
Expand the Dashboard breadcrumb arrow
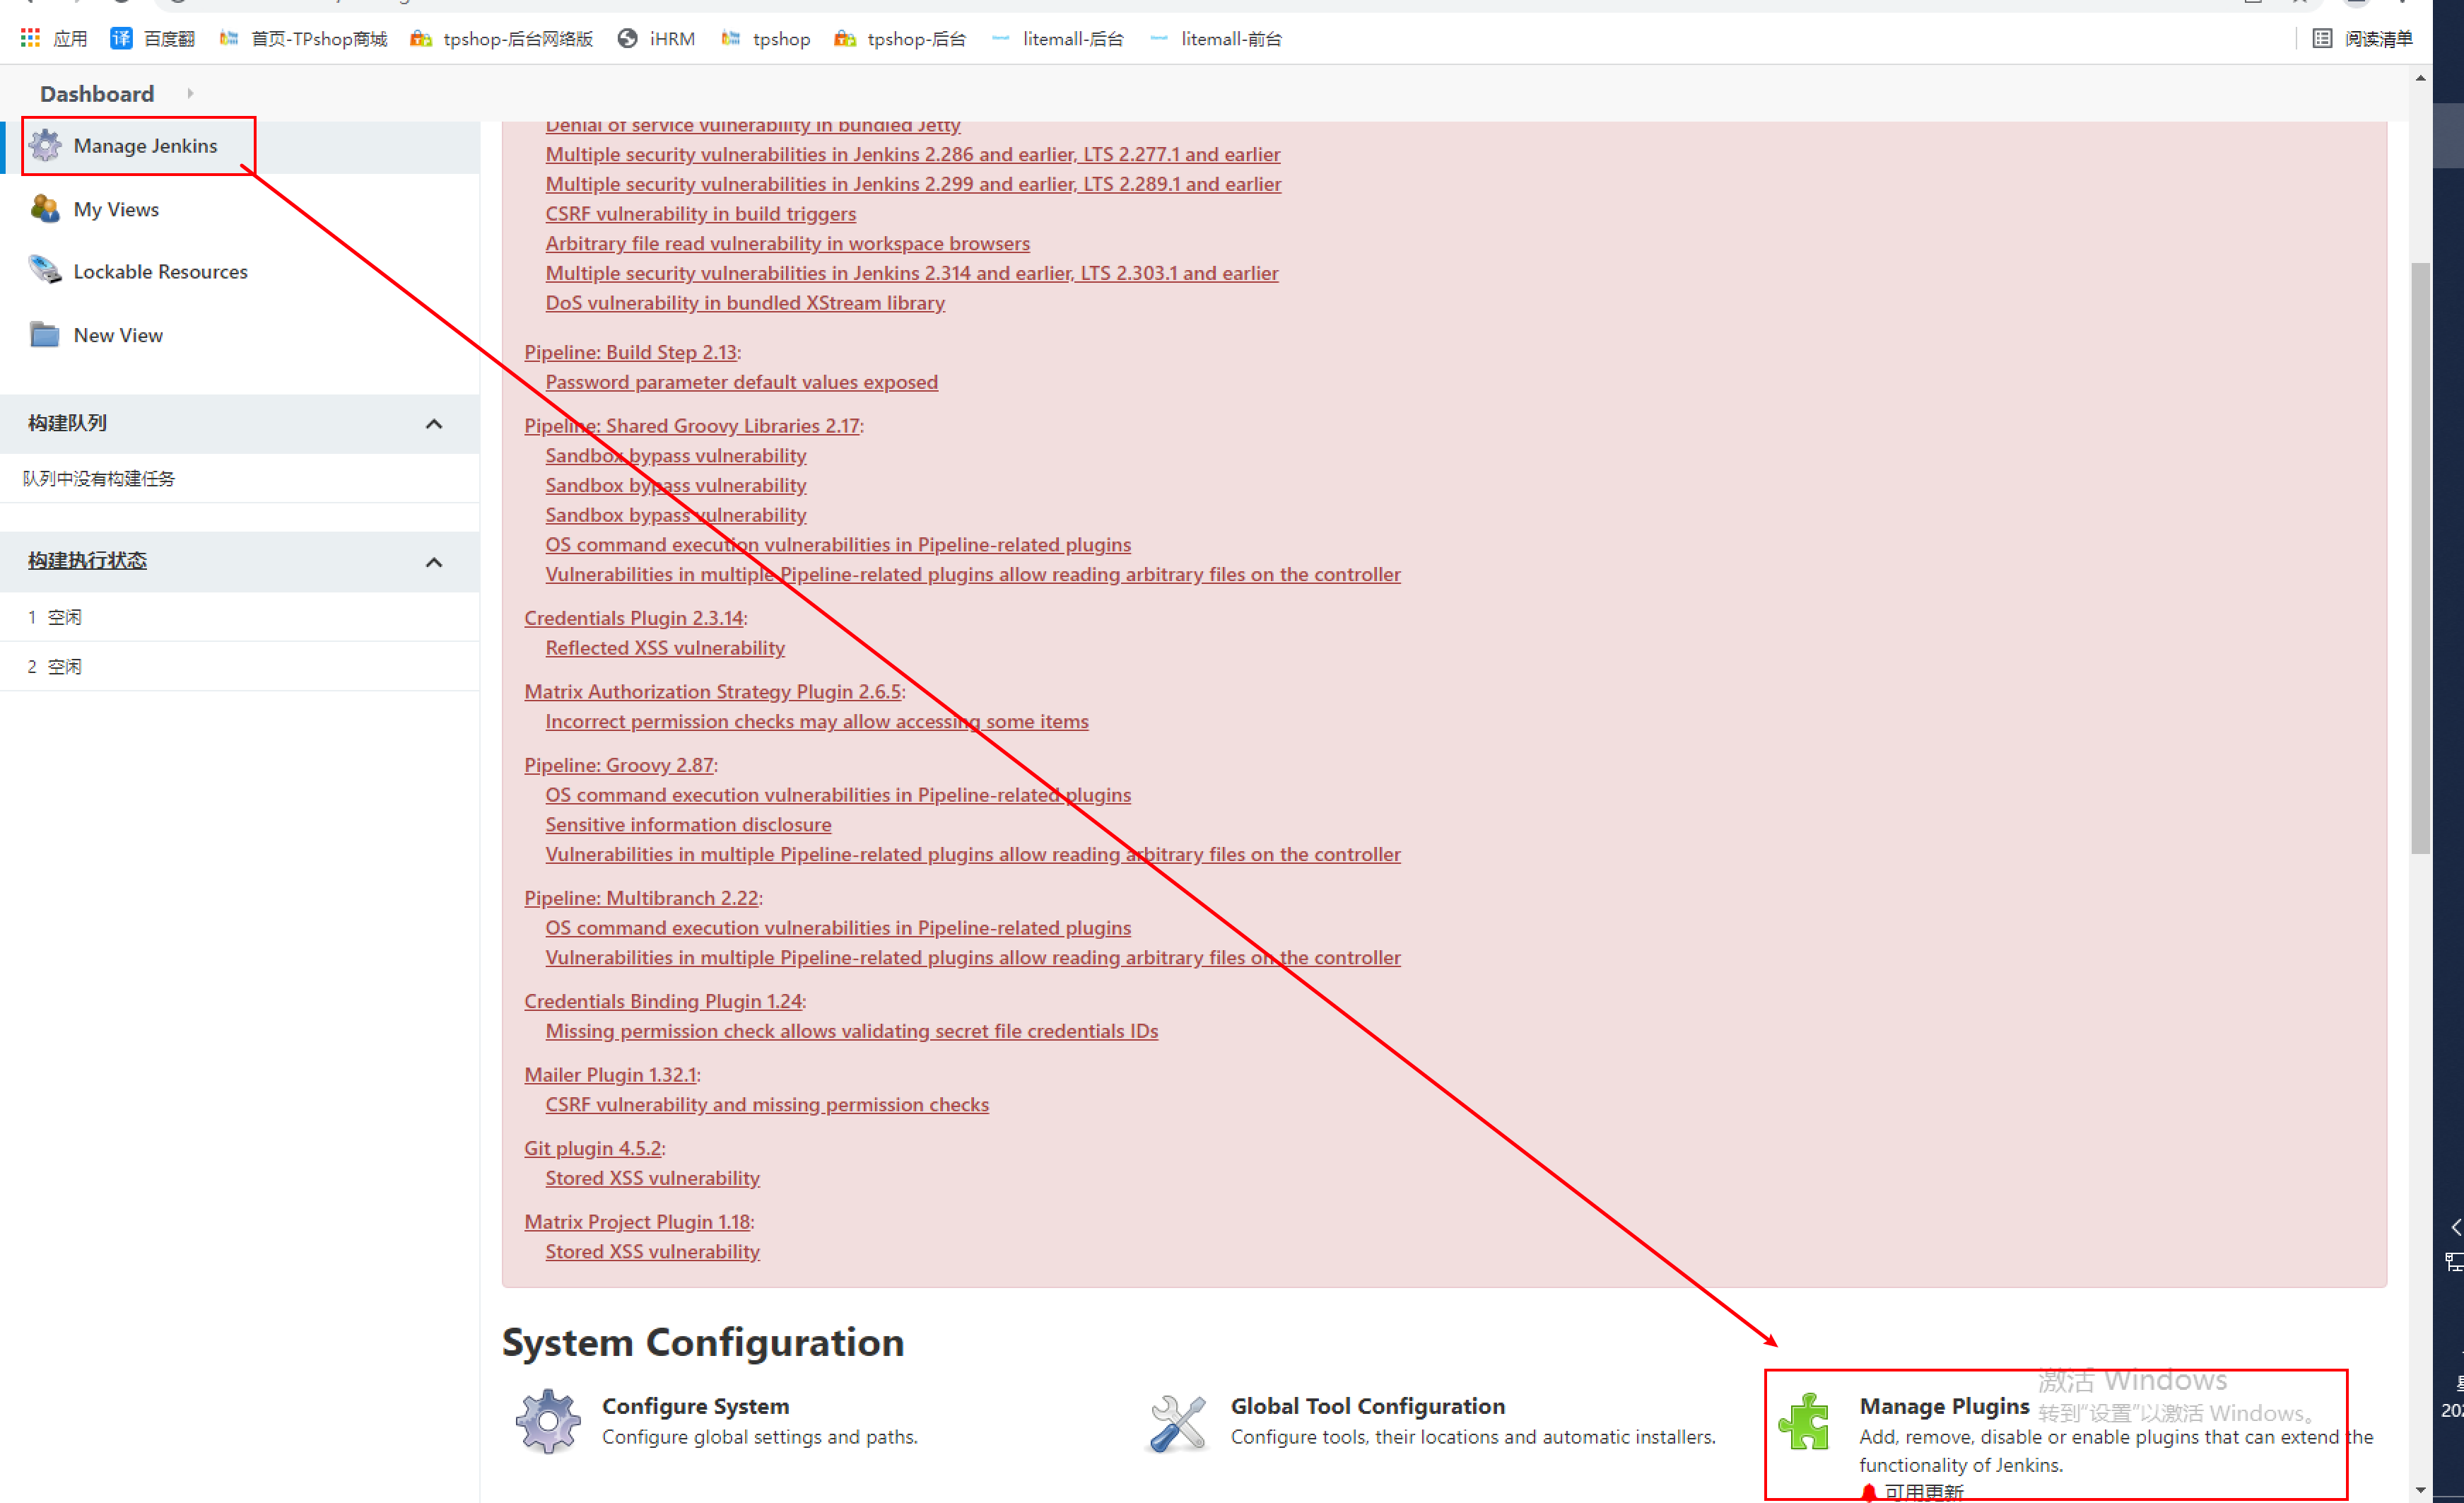coord(190,94)
